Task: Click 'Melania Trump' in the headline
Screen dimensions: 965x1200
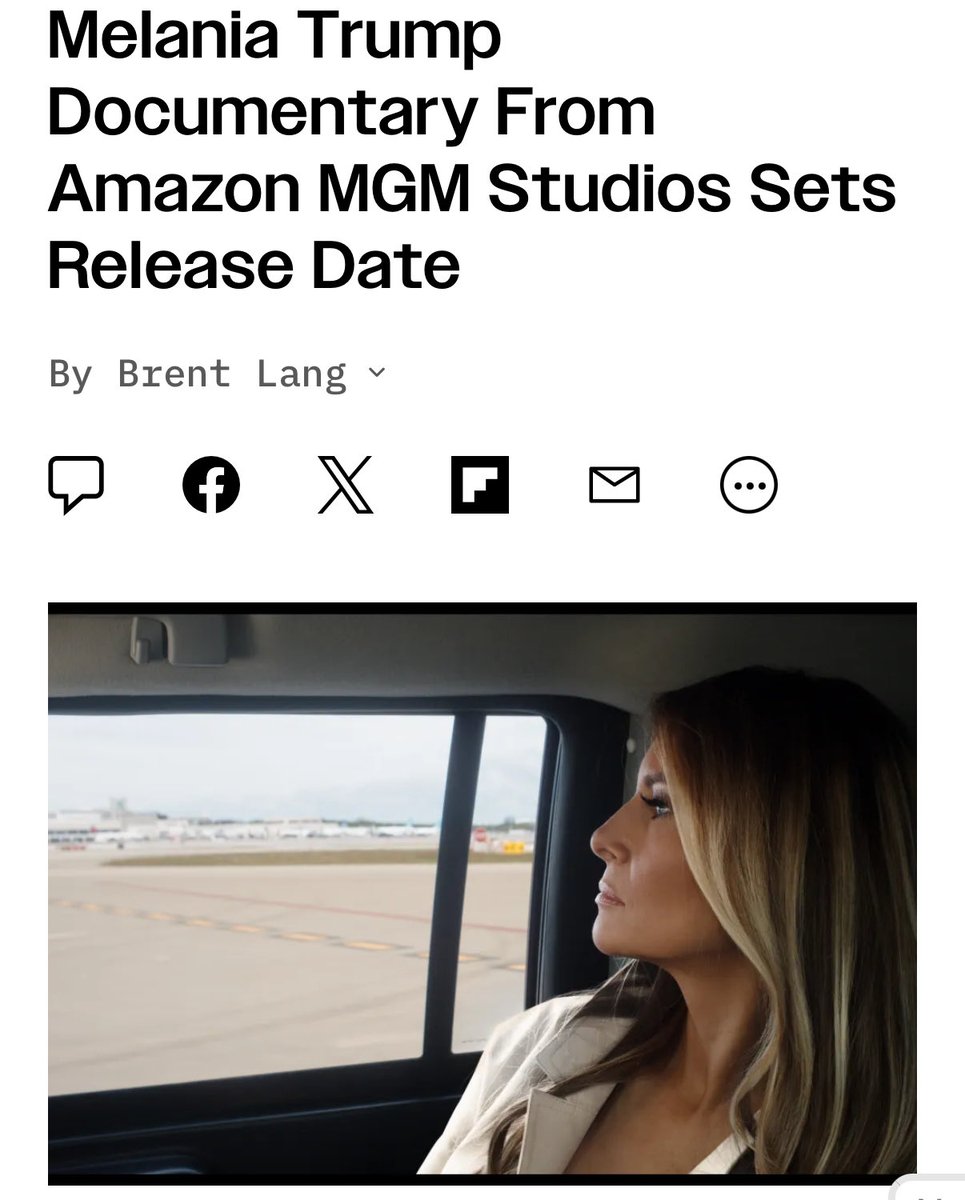Action: [x=274, y=38]
